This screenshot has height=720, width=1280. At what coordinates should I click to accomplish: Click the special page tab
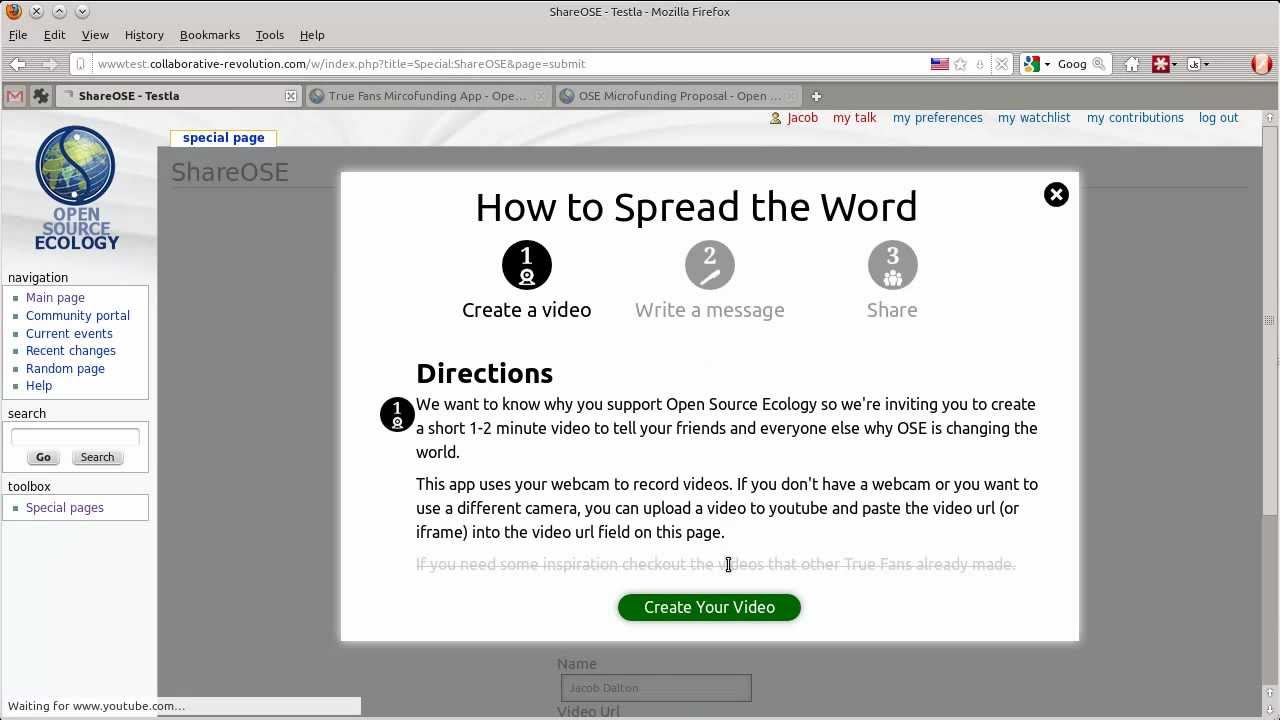(x=223, y=138)
